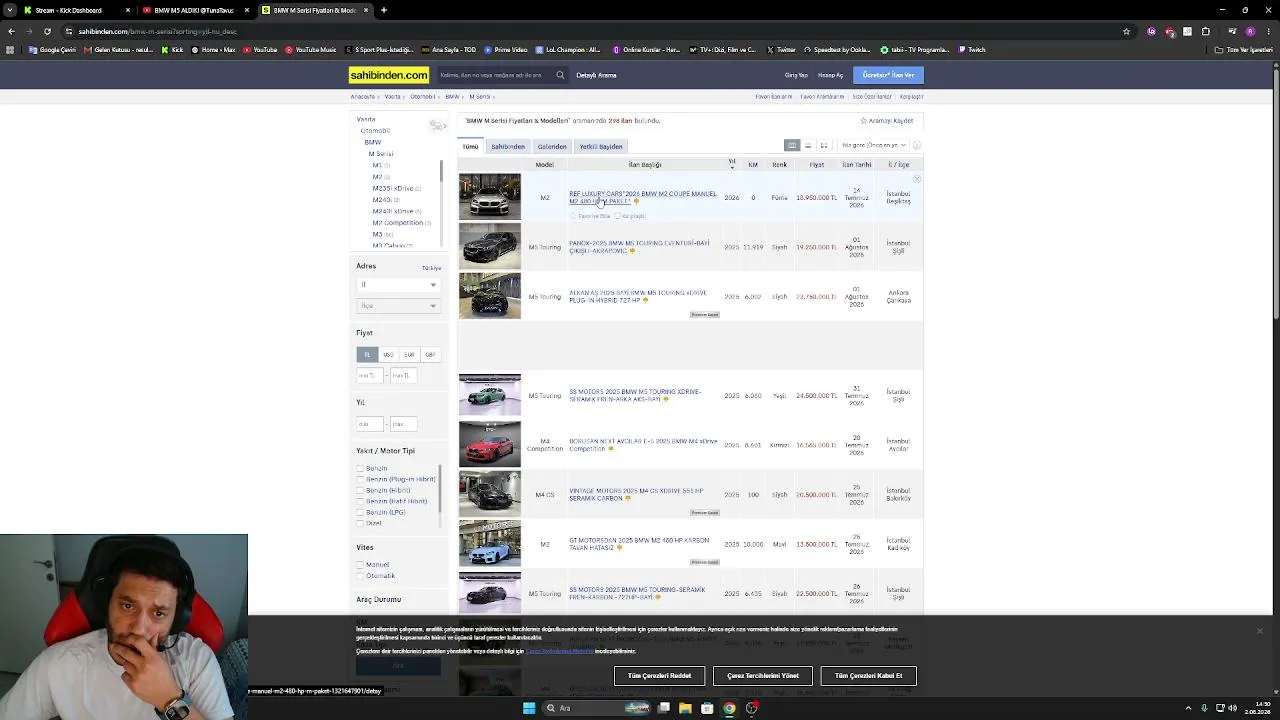Switch to the BMW M5 ALDIKI browser tab
The height and width of the screenshot is (720, 1280).
pos(195,10)
